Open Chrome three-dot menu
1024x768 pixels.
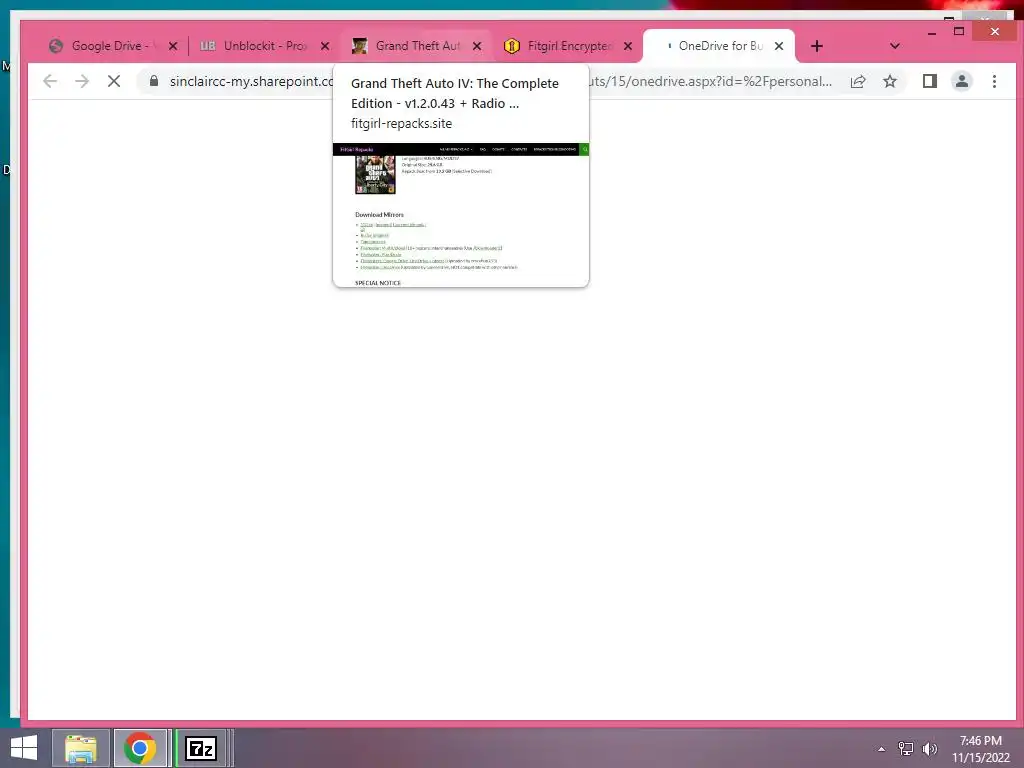tap(995, 82)
